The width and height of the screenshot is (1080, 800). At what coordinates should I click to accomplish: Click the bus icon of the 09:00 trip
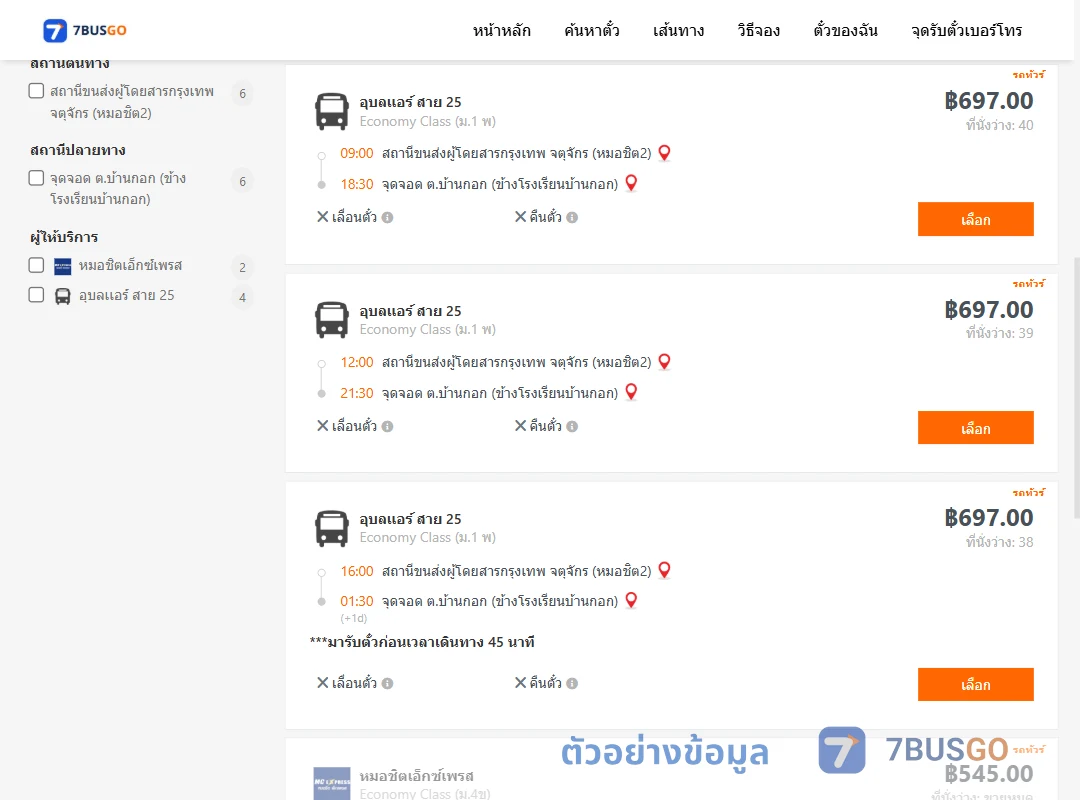332,111
